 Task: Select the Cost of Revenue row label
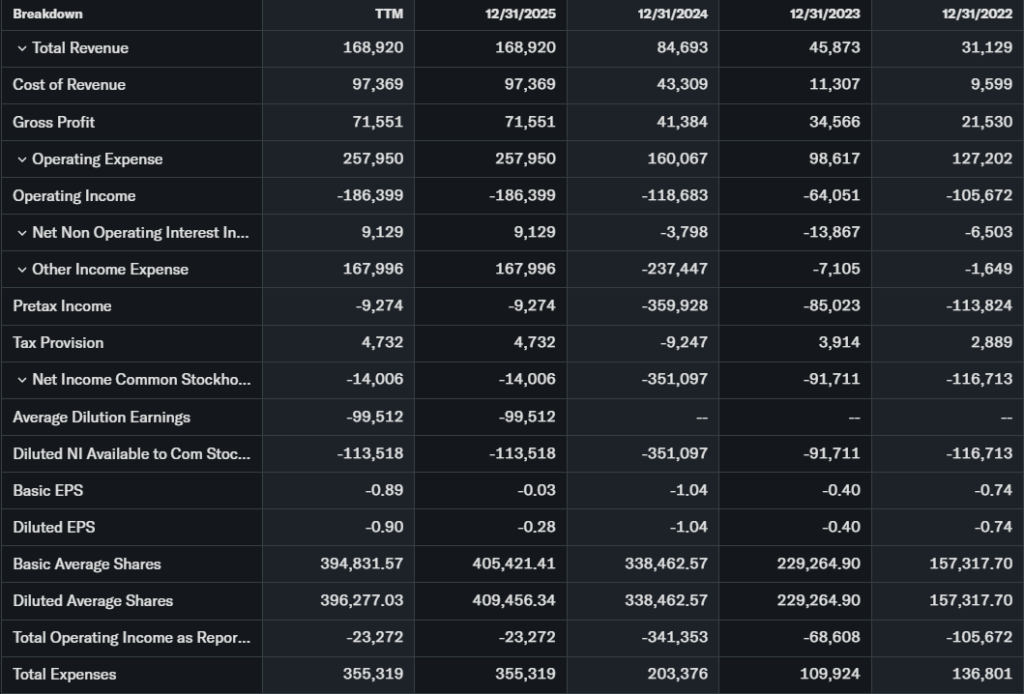point(69,85)
